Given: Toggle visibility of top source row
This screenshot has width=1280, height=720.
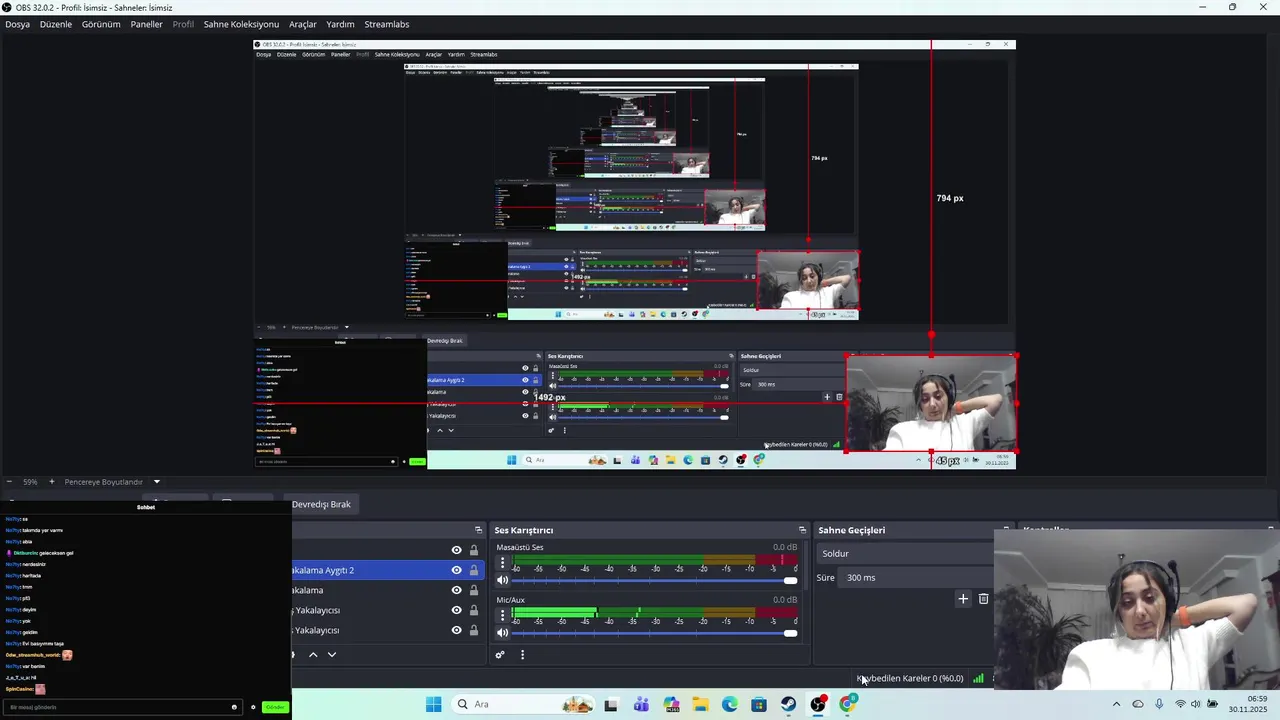Looking at the screenshot, I should (456, 550).
